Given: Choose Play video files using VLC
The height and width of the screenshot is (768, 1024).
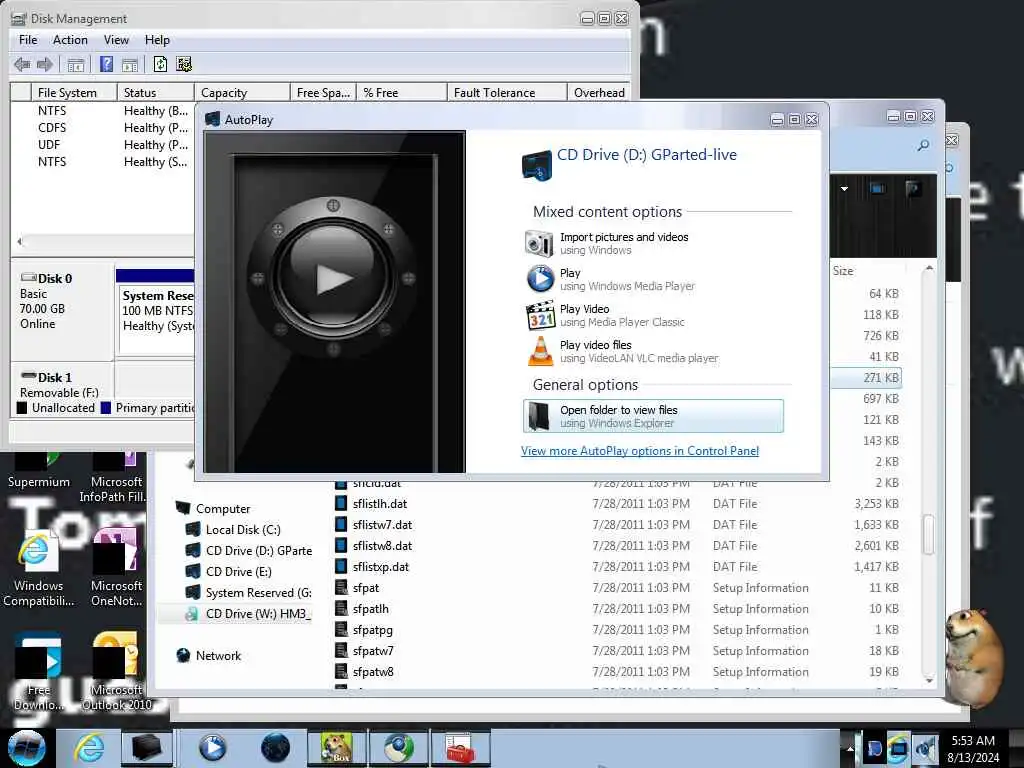Looking at the screenshot, I should click(x=653, y=351).
